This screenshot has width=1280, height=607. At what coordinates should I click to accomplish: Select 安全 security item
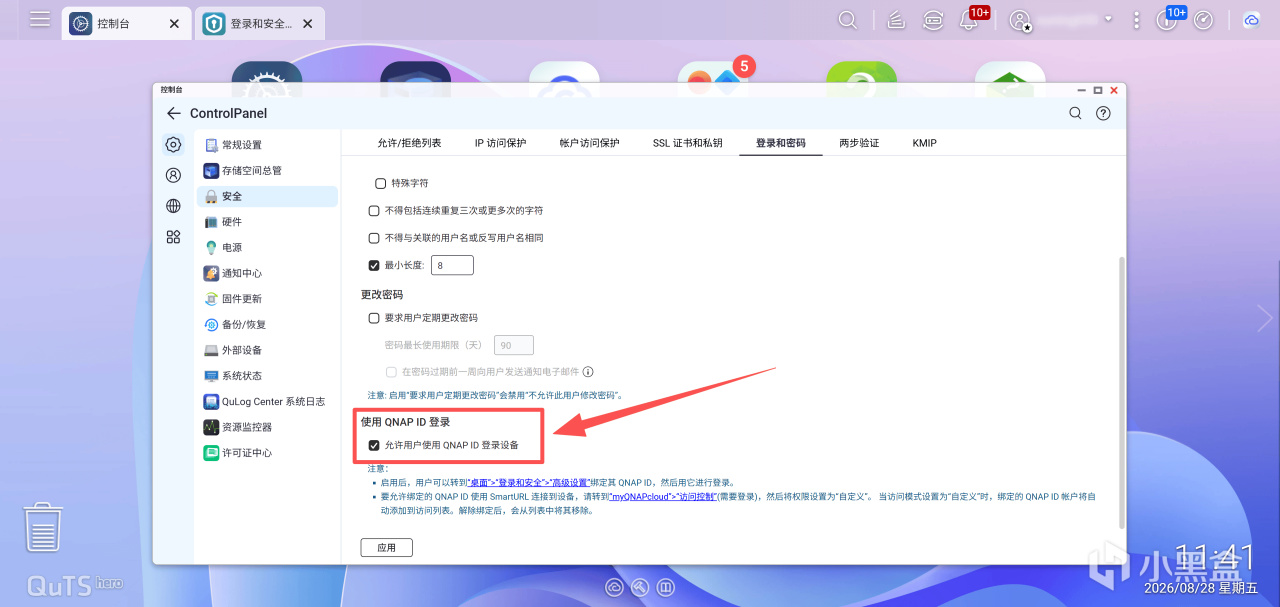pos(267,196)
